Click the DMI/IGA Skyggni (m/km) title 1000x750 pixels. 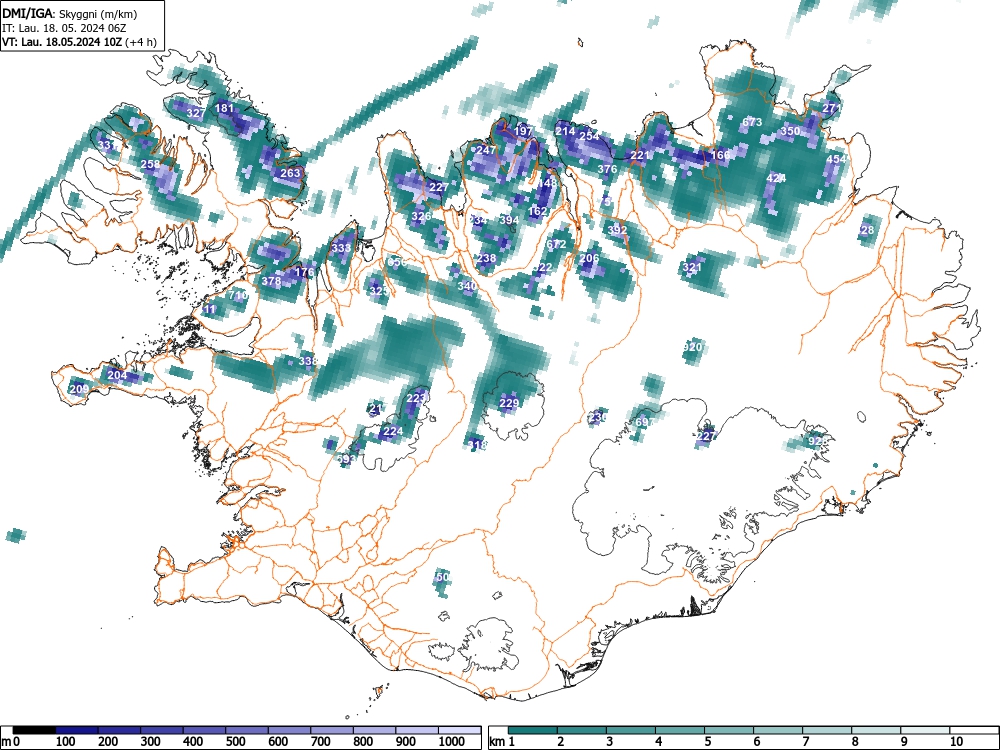pos(70,14)
